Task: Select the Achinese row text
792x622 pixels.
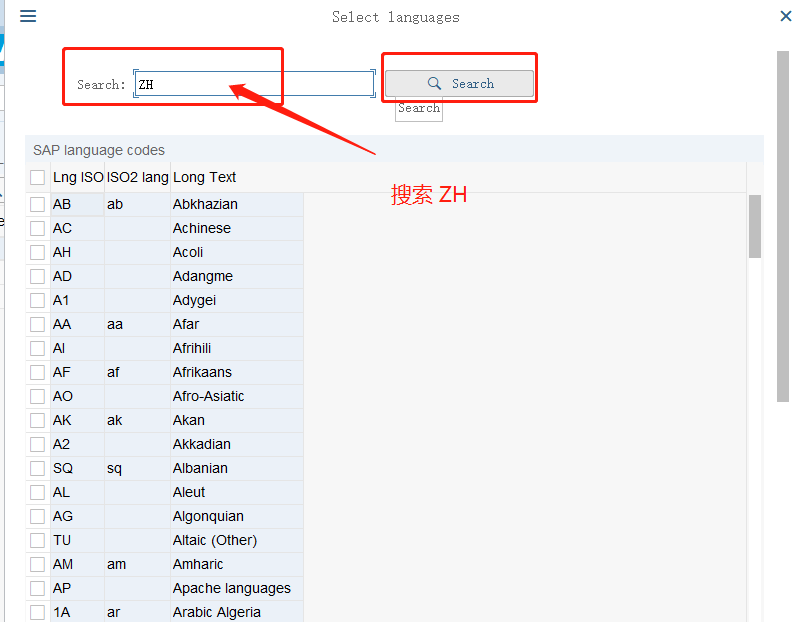Action: (201, 228)
